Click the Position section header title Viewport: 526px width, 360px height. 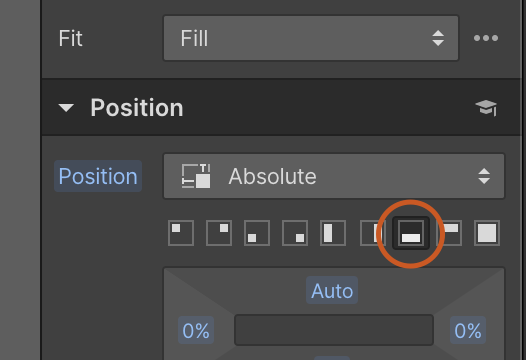coord(137,108)
